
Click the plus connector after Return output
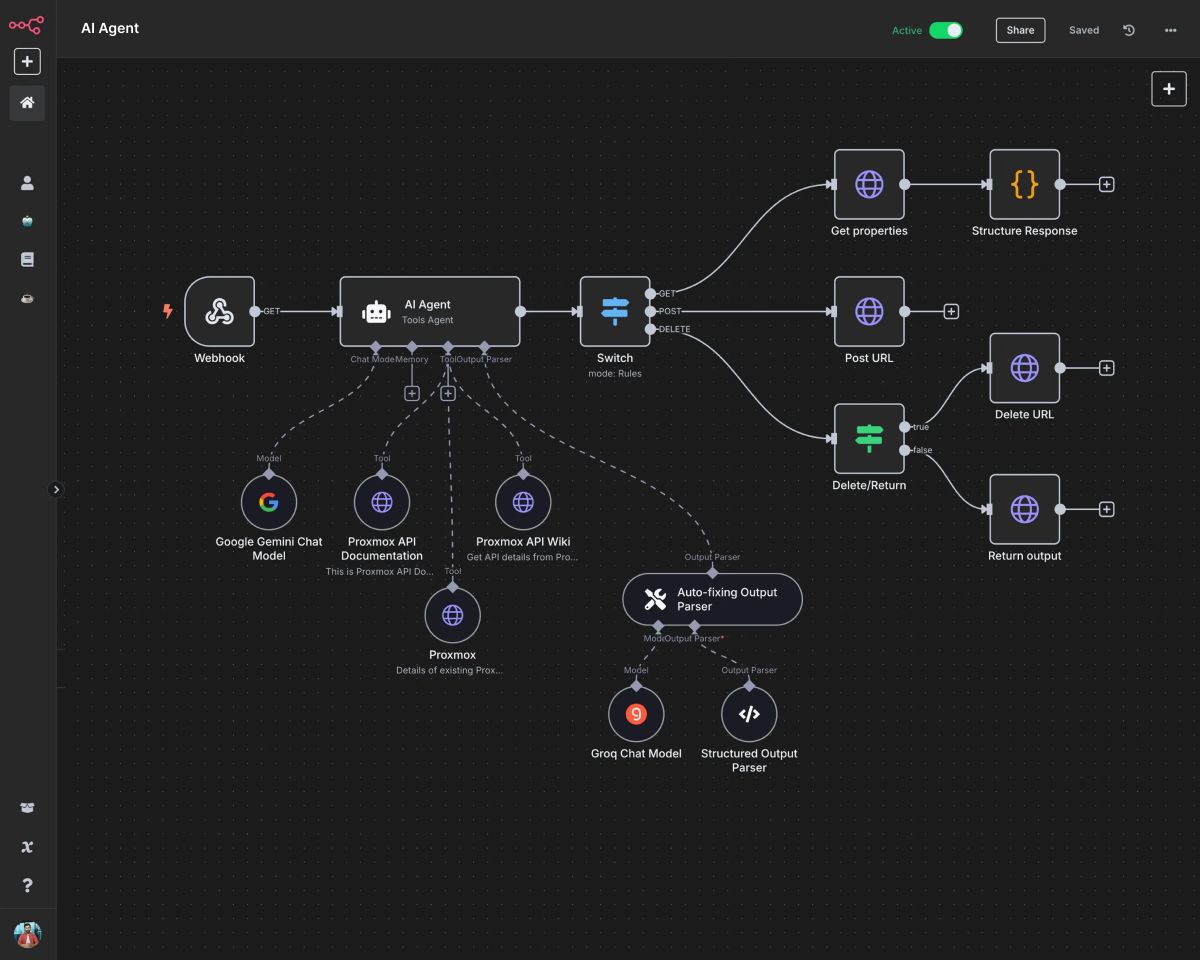(1106, 509)
